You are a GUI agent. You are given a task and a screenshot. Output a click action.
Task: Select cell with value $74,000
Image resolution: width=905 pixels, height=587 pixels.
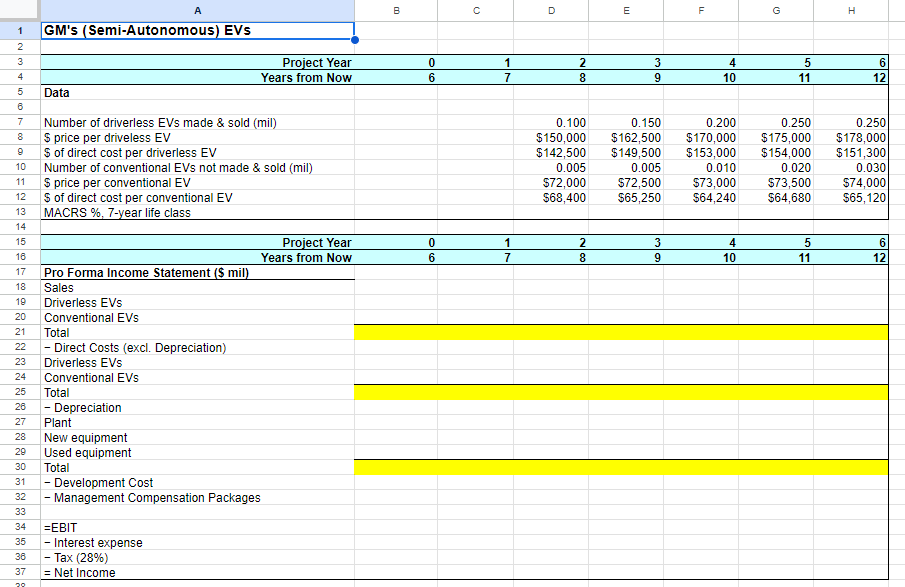pyautogui.click(x=851, y=182)
